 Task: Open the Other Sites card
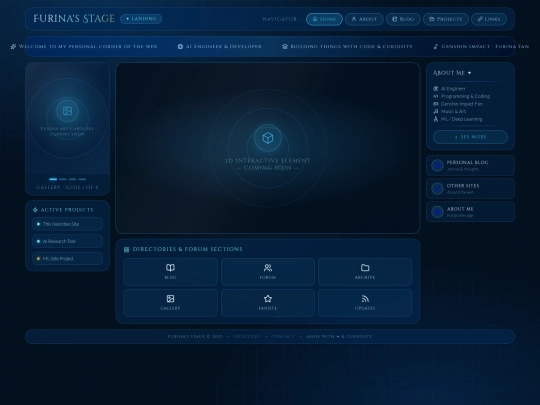(470, 188)
